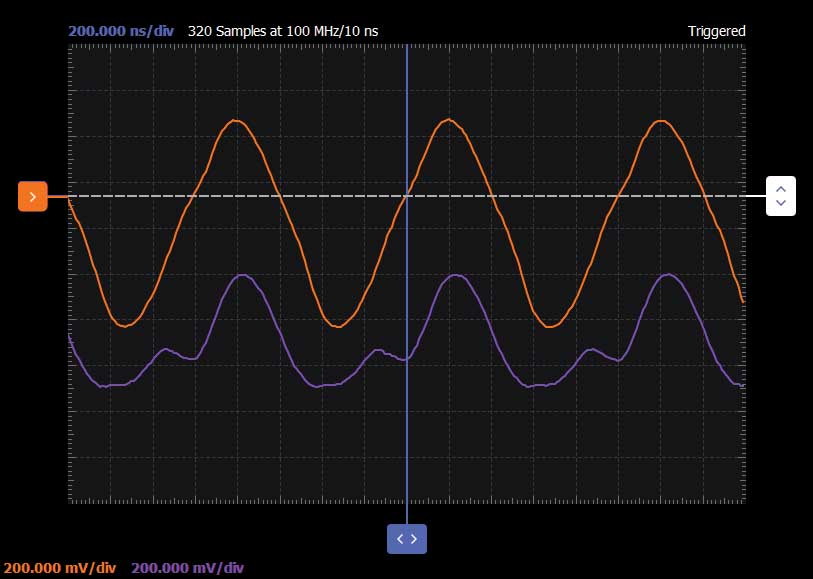
Task: Click the middle purple waveform peak
Action: (455, 275)
